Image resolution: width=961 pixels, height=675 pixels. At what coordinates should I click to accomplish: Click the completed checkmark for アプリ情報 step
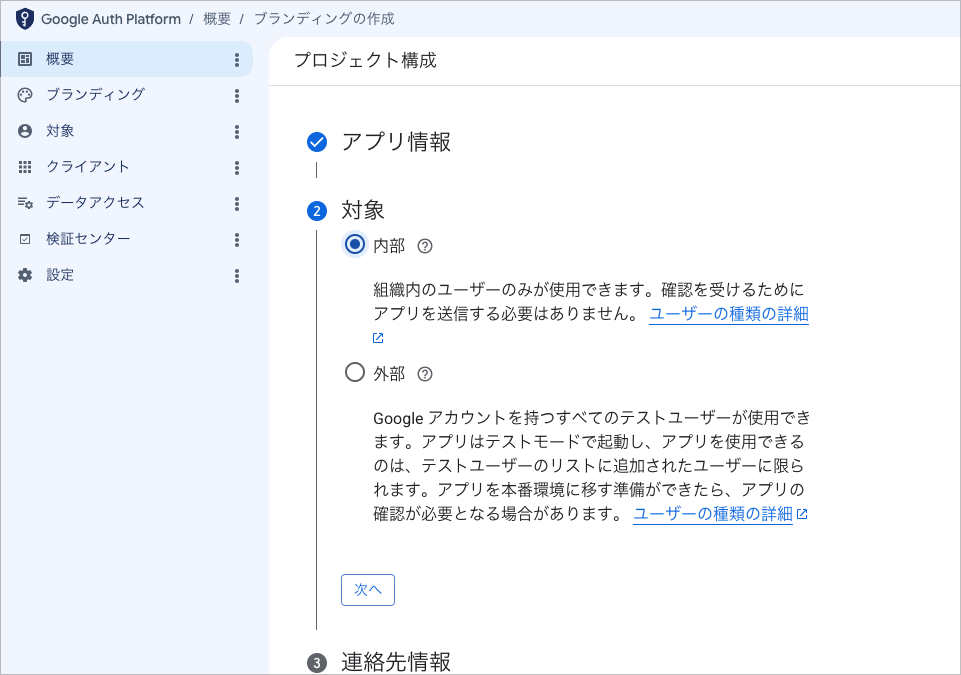[317, 142]
